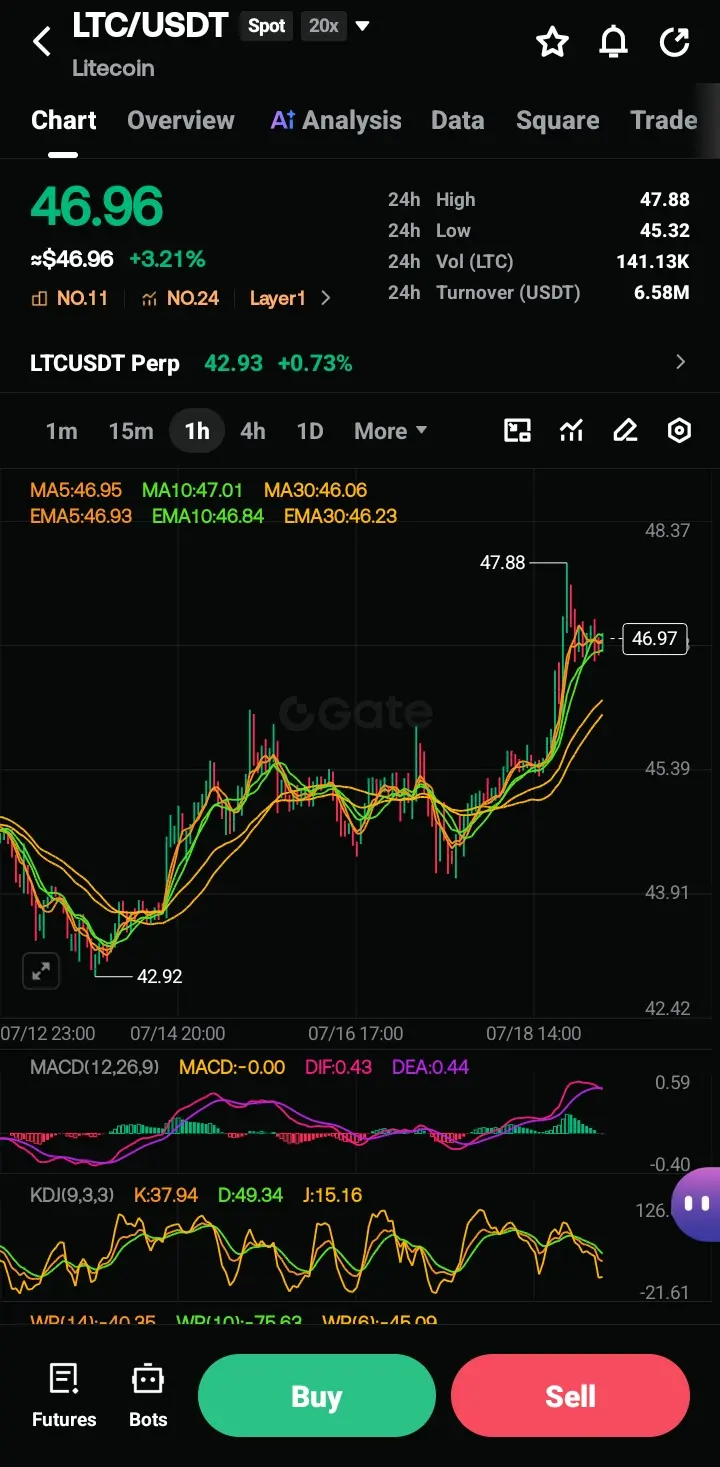
Task: Tap the NO.11 market cap rank
Action: pos(70,298)
